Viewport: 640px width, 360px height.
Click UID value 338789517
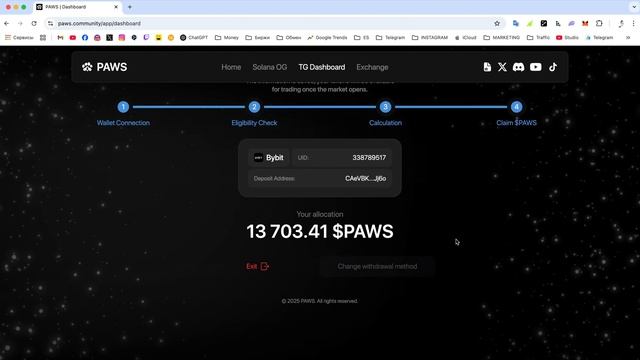tap(369, 158)
